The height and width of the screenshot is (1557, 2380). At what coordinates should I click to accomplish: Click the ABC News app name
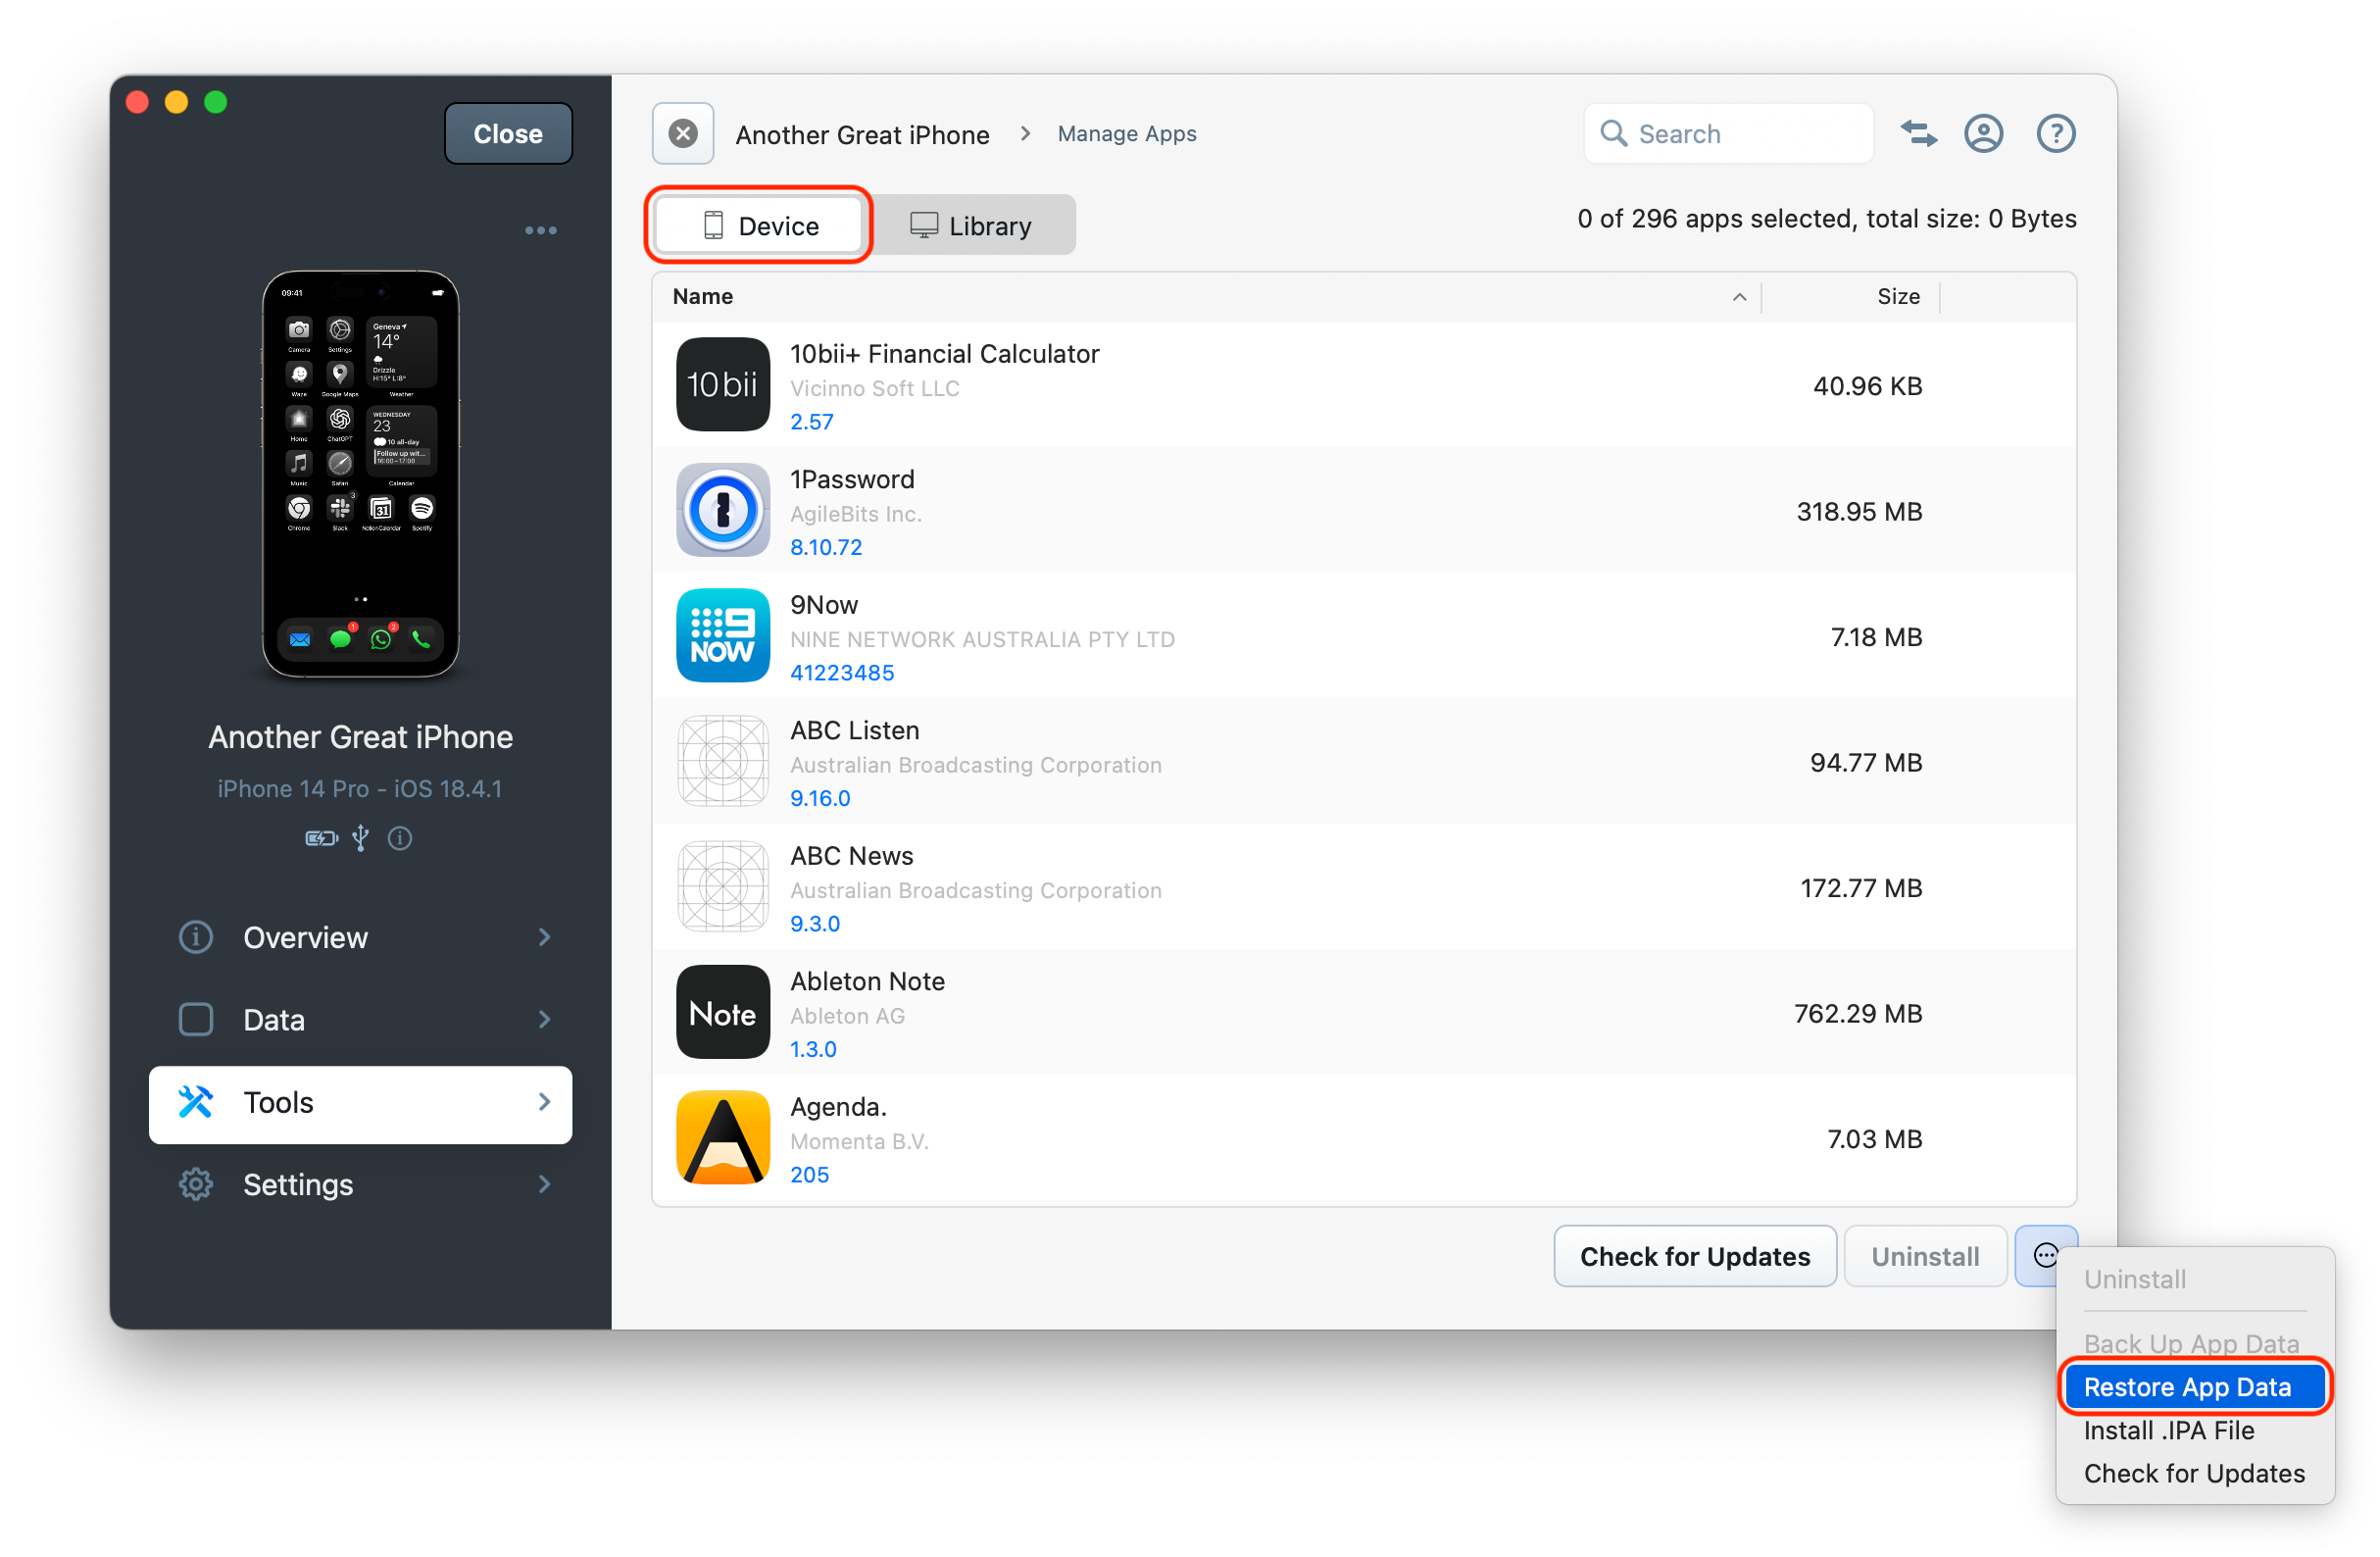tap(852, 856)
